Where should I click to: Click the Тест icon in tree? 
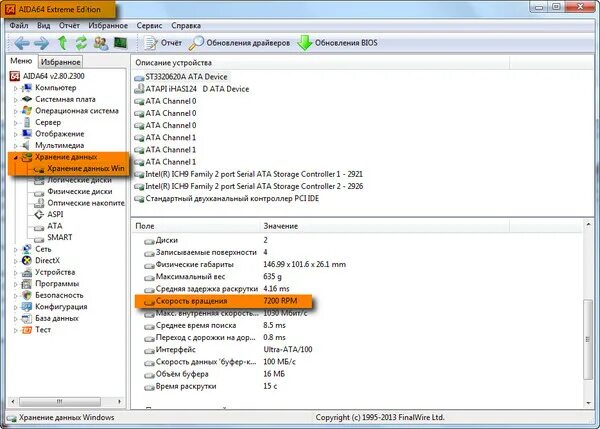tap(26, 330)
